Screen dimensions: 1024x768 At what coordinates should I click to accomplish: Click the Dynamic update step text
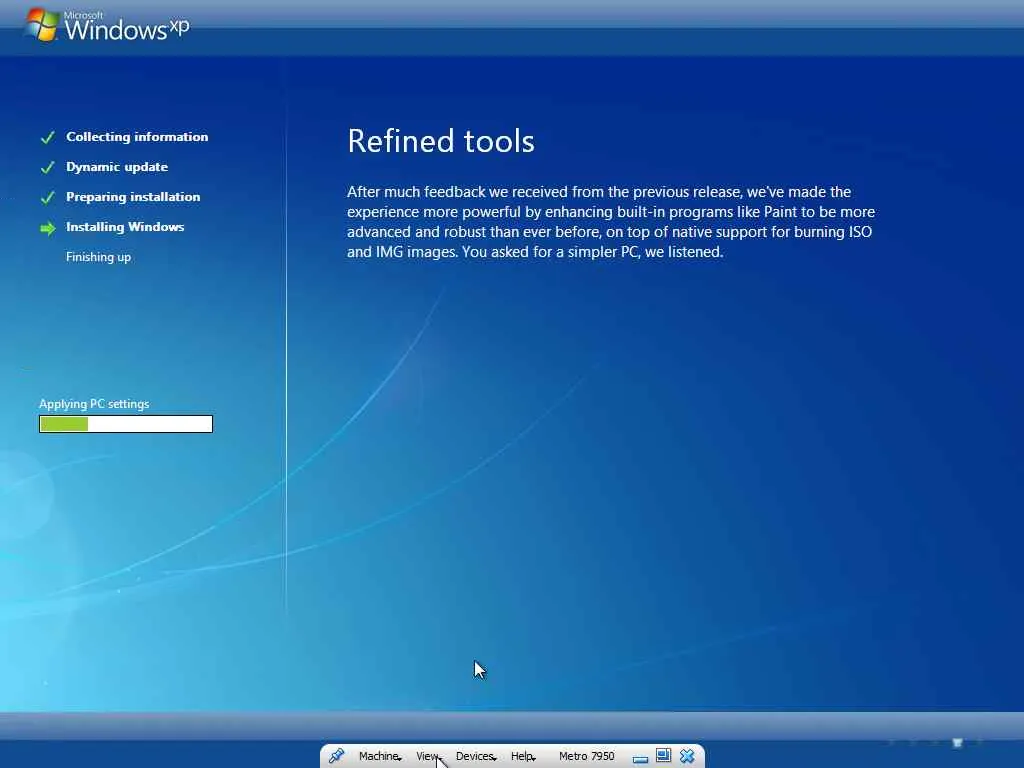117,167
